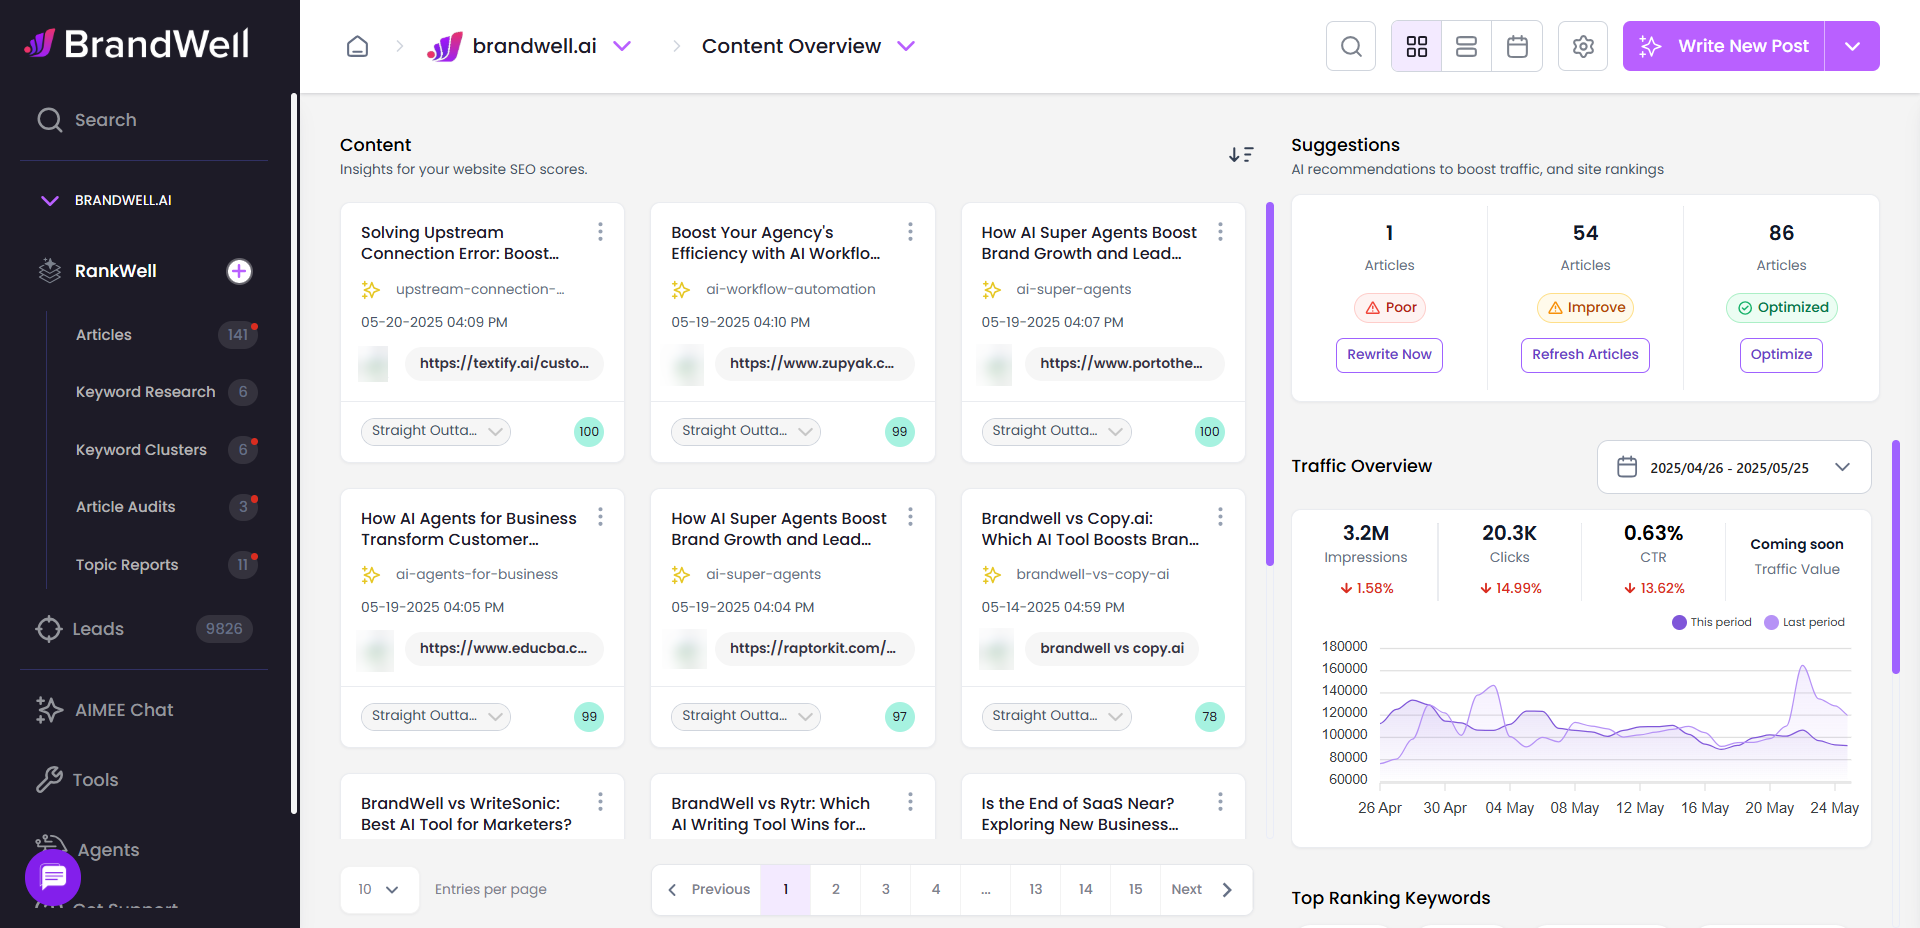This screenshot has width=1920, height=928.
Task: Open the search magnifier icon in top bar
Action: (1351, 46)
